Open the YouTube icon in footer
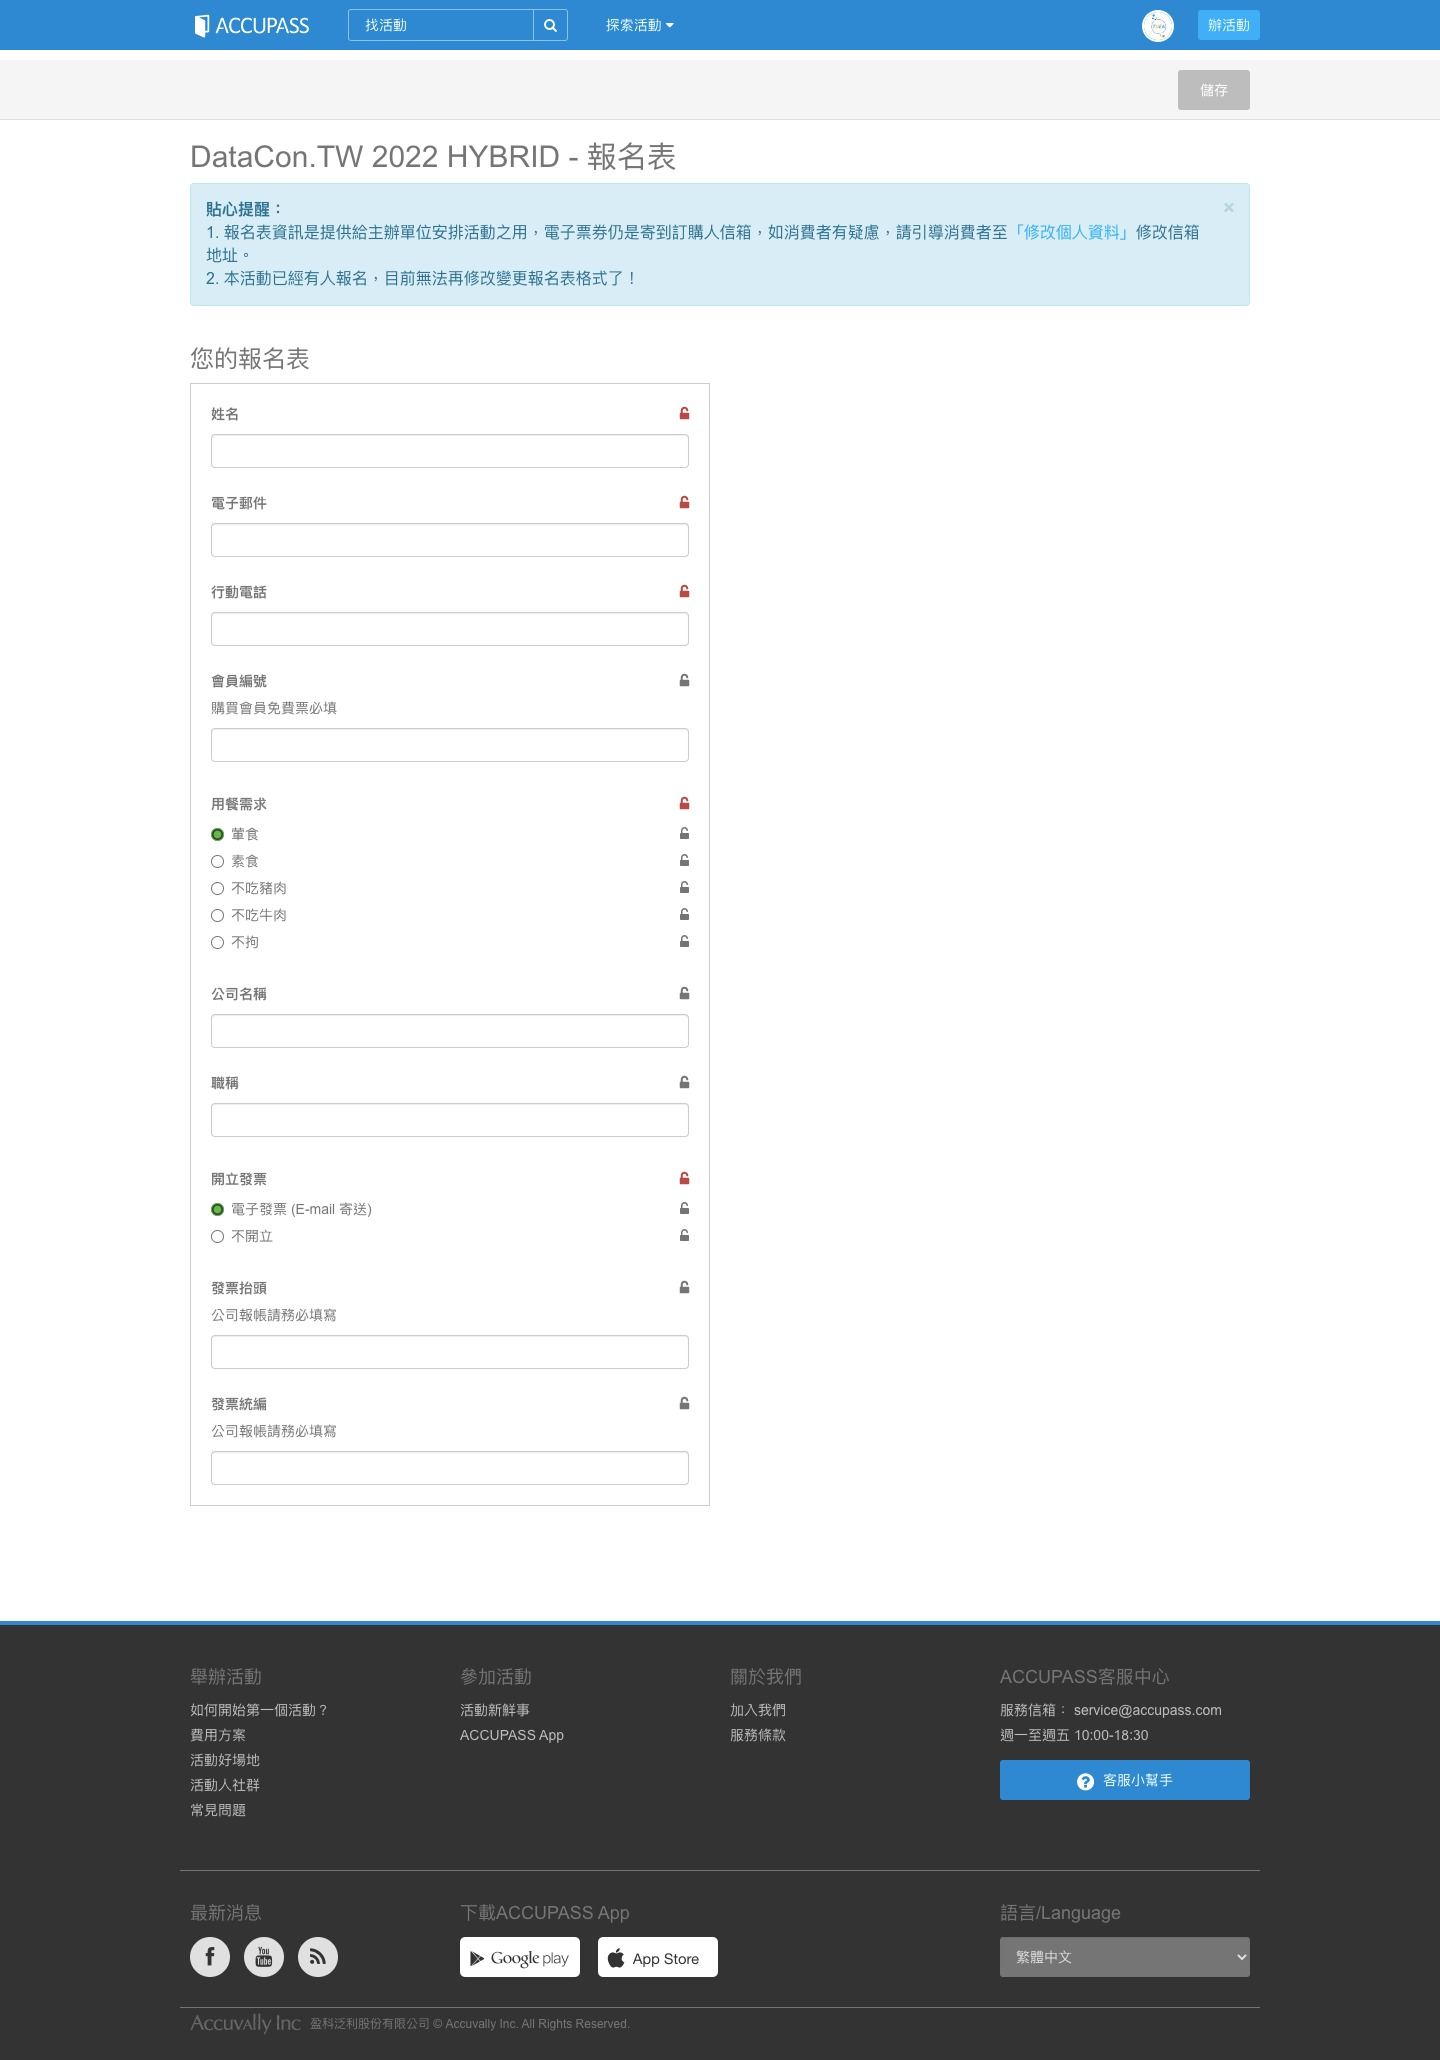Image resolution: width=1440 pixels, height=2060 pixels. pyautogui.click(x=264, y=1957)
